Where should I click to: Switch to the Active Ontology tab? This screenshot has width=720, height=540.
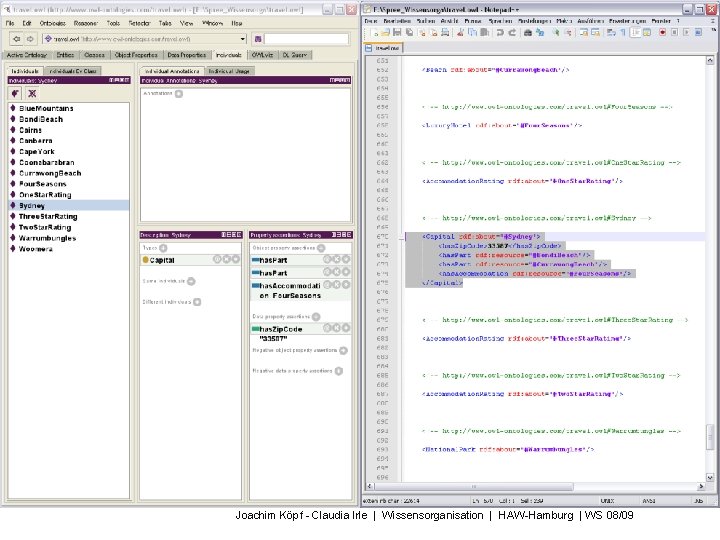click(27, 55)
